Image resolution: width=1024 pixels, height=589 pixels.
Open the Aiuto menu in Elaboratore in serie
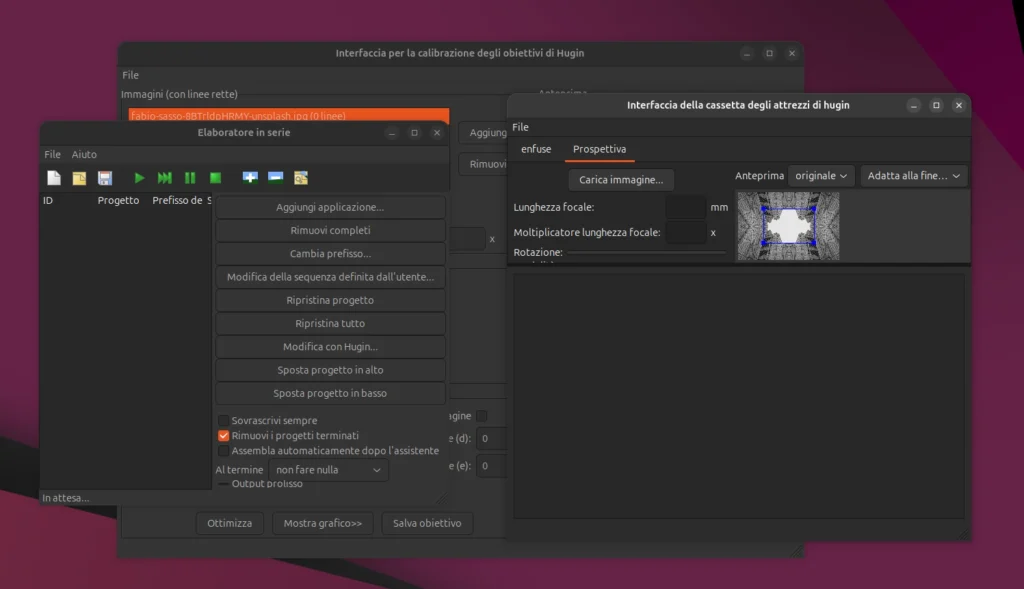pyautogui.click(x=84, y=155)
